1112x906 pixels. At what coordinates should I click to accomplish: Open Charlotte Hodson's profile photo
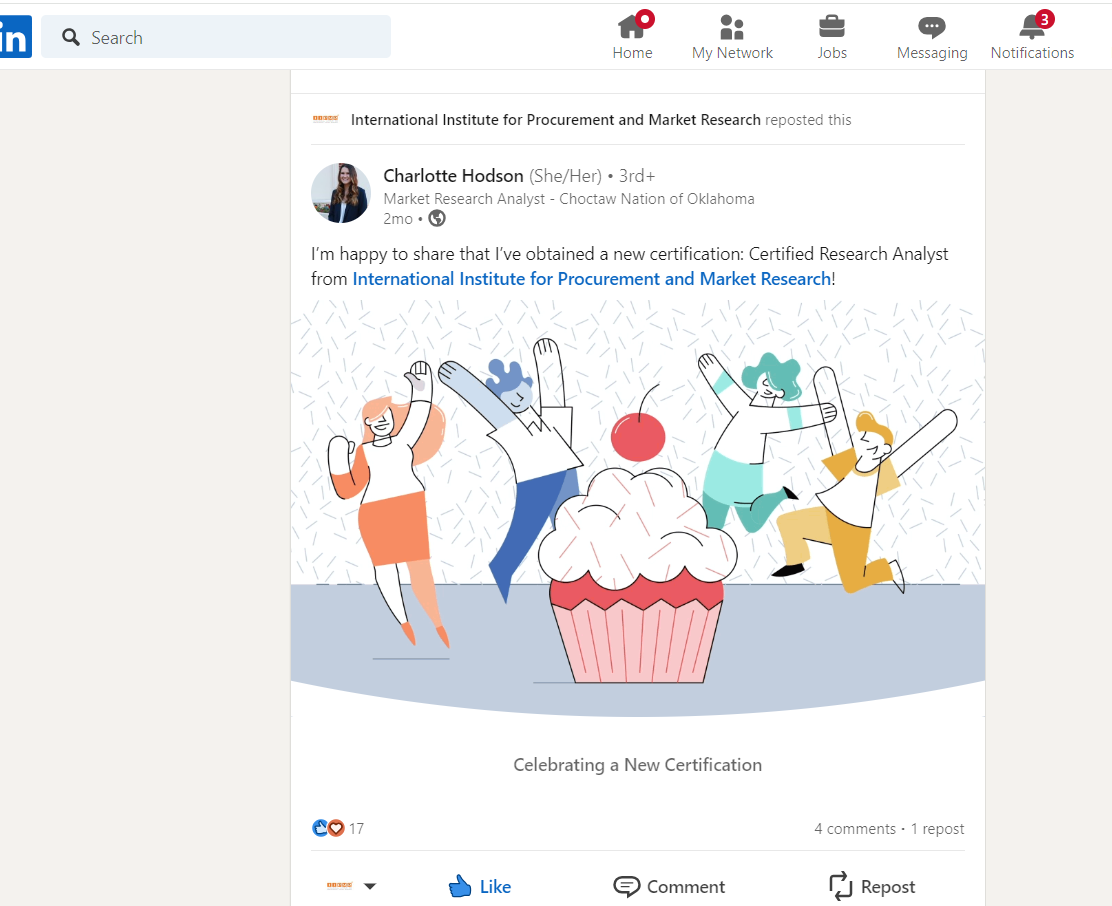point(341,193)
